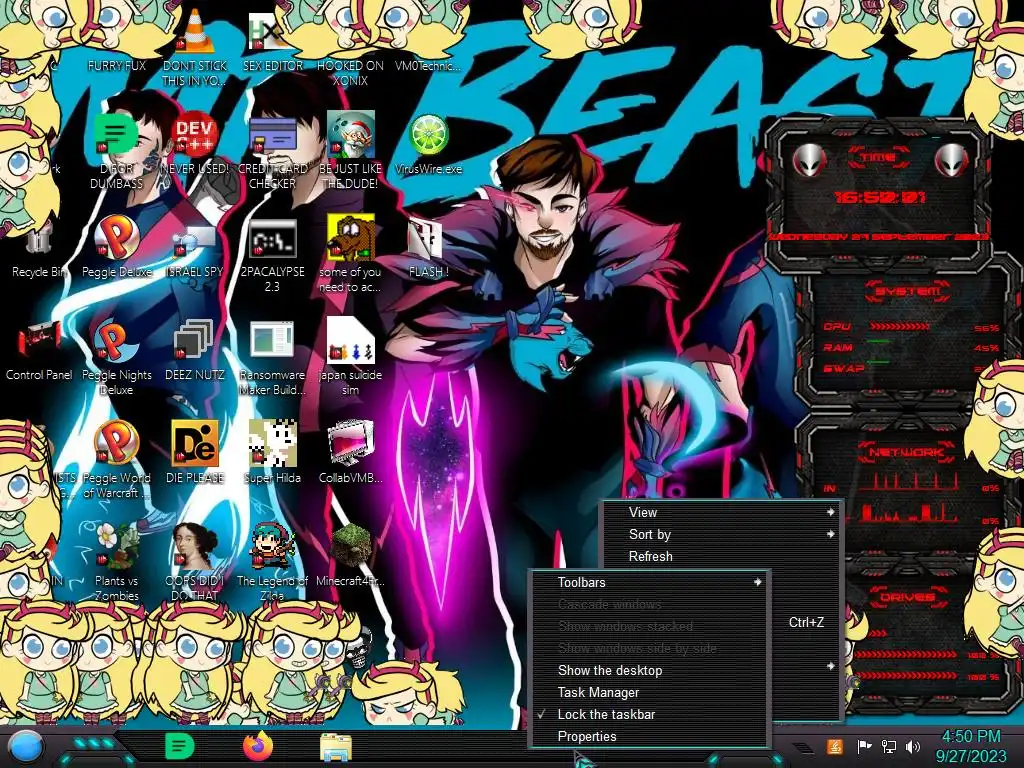Open Task Manager from taskbar menu
The width and height of the screenshot is (1024, 768).
(x=649, y=692)
